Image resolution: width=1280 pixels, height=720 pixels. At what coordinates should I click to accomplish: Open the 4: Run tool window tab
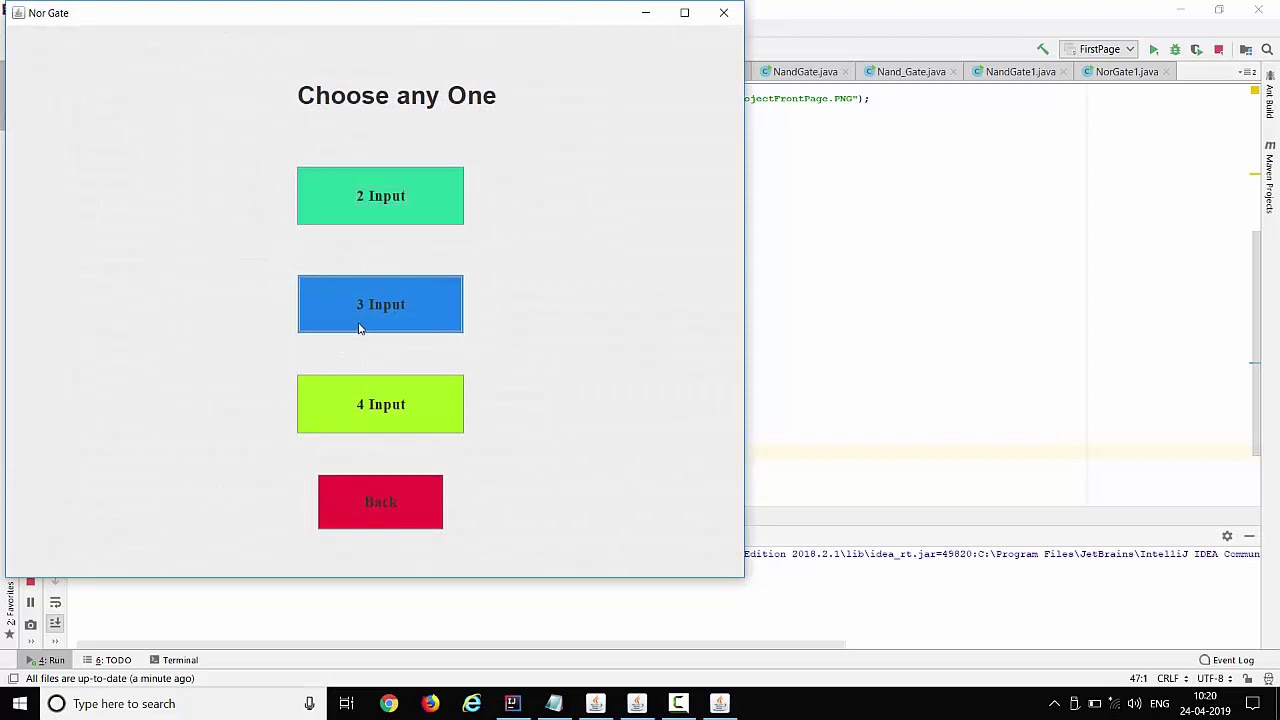coord(46,660)
